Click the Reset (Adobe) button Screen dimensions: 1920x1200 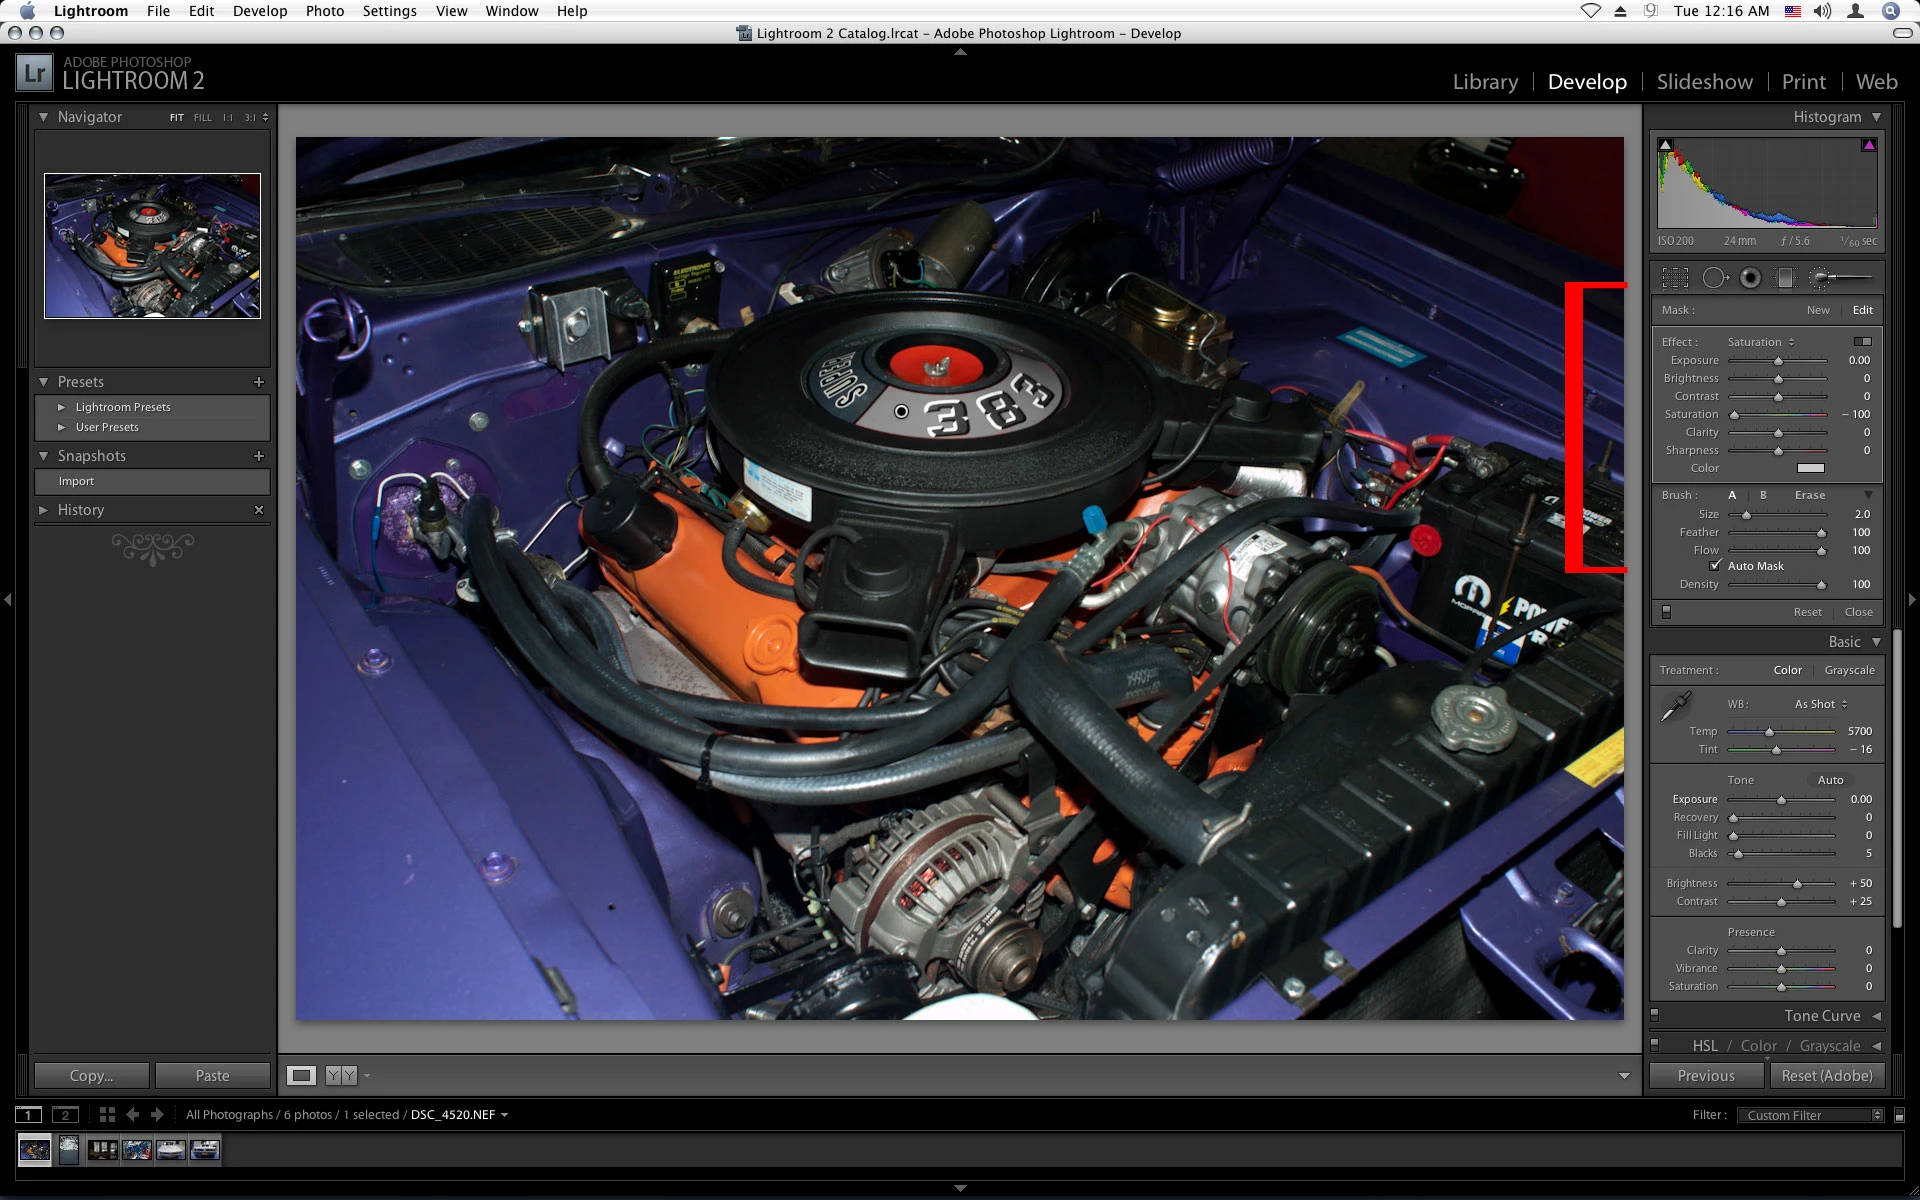(1826, 1076)
